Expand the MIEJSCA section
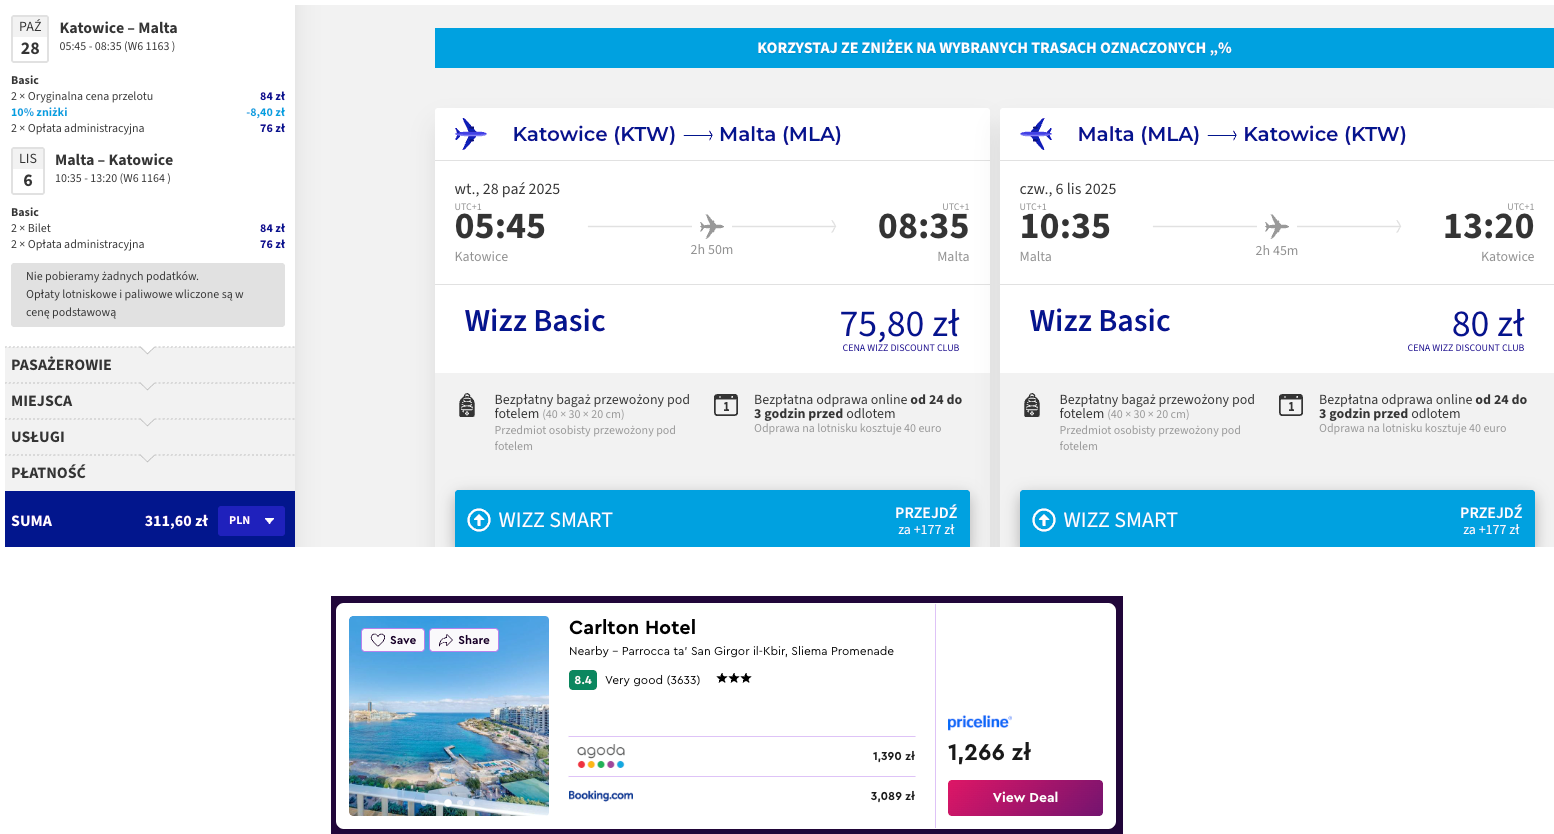The height and width of the screenshot is (834, 1554). tap(150, 400)
